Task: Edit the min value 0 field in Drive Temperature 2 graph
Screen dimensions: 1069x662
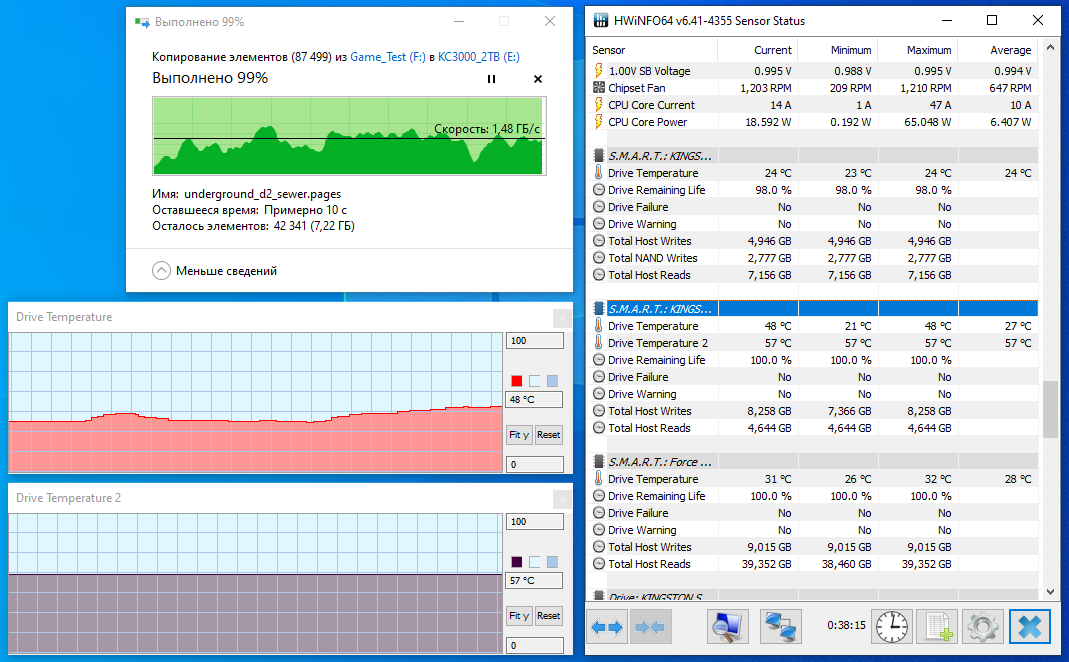Action: point(534,645)
